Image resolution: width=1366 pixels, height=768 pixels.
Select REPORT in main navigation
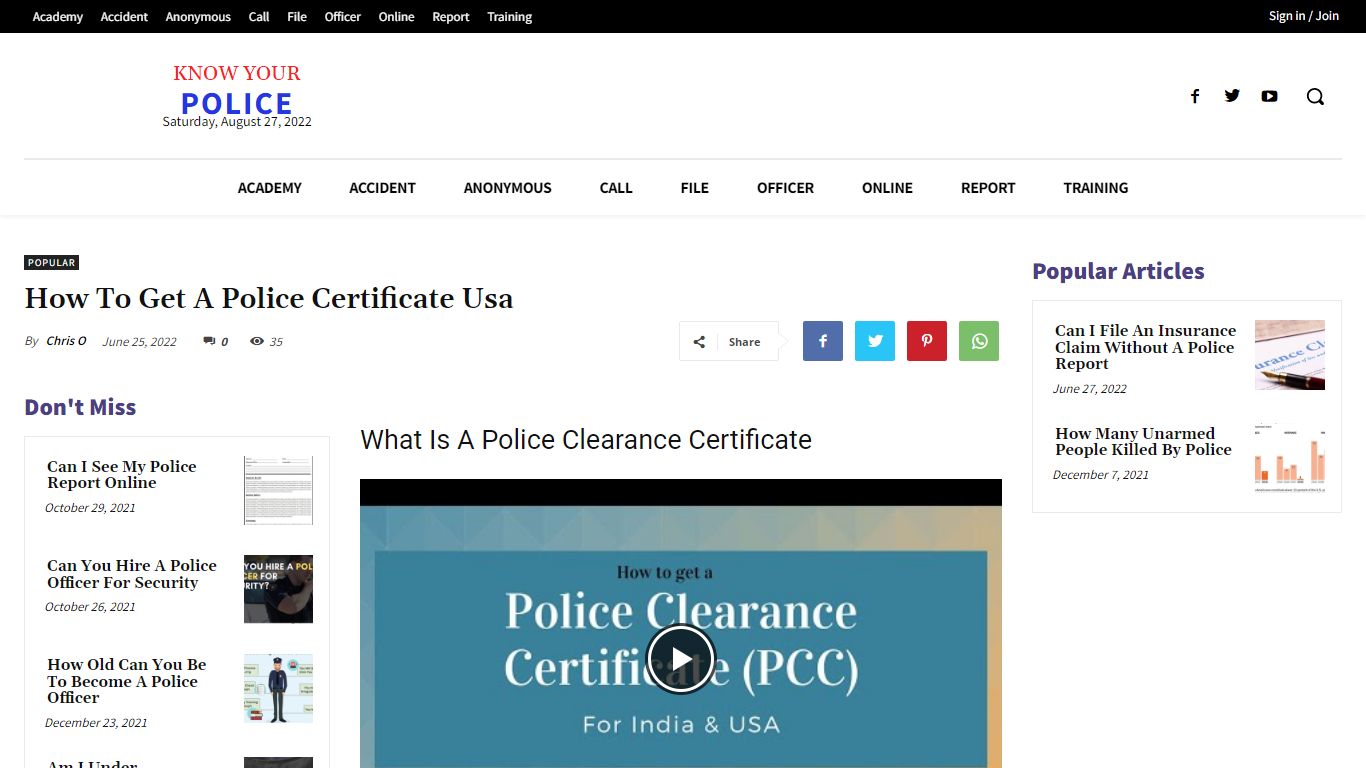click(988, 188)
